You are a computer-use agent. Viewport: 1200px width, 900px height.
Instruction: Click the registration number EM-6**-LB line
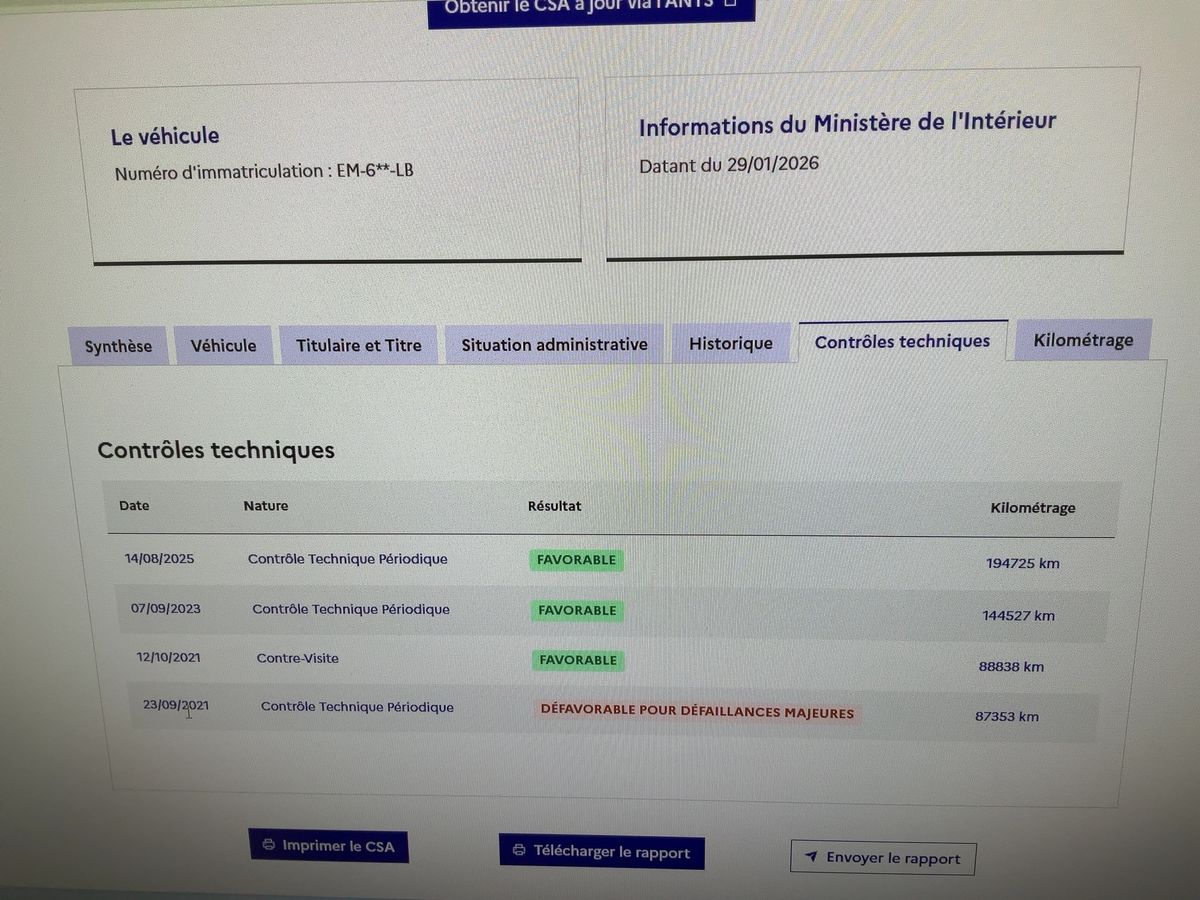click(x=264, y=171)
